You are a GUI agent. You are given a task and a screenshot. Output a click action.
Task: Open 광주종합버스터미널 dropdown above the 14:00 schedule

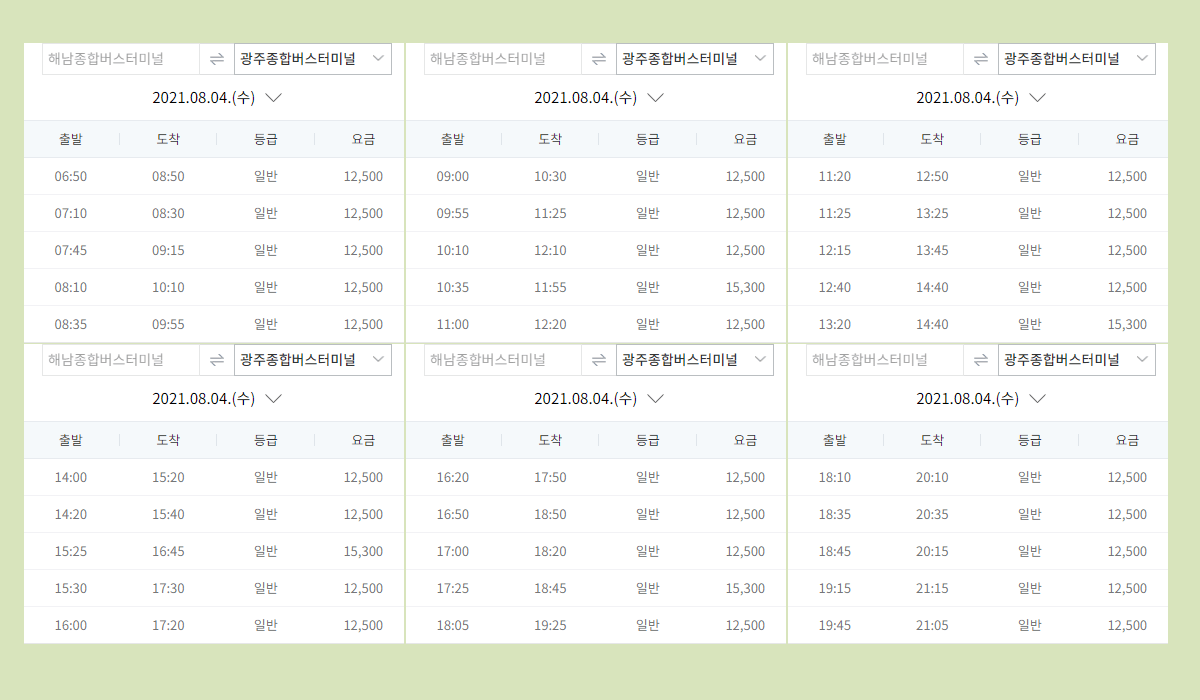tap(313, 359)
